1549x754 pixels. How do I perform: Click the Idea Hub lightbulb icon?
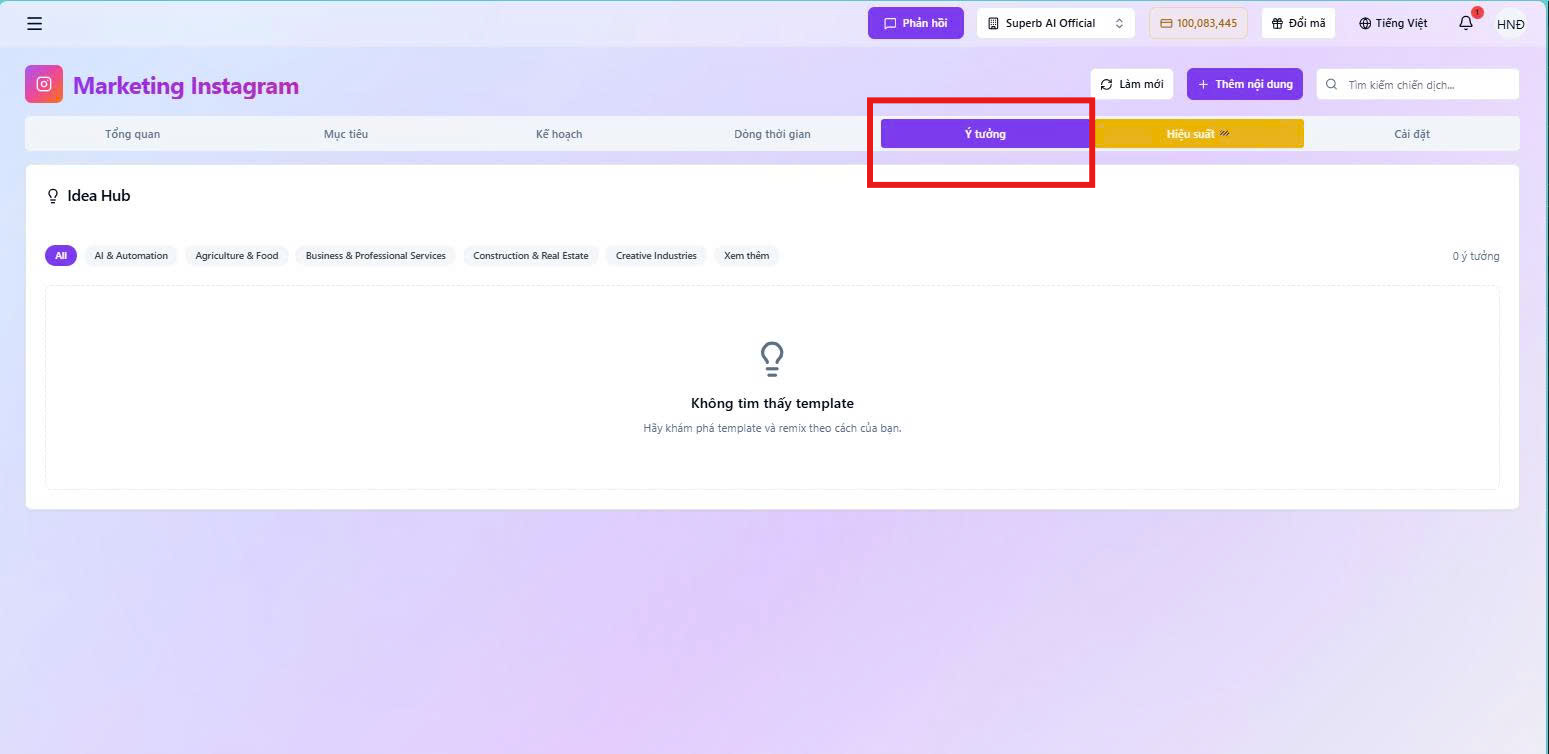click(53, 196)
